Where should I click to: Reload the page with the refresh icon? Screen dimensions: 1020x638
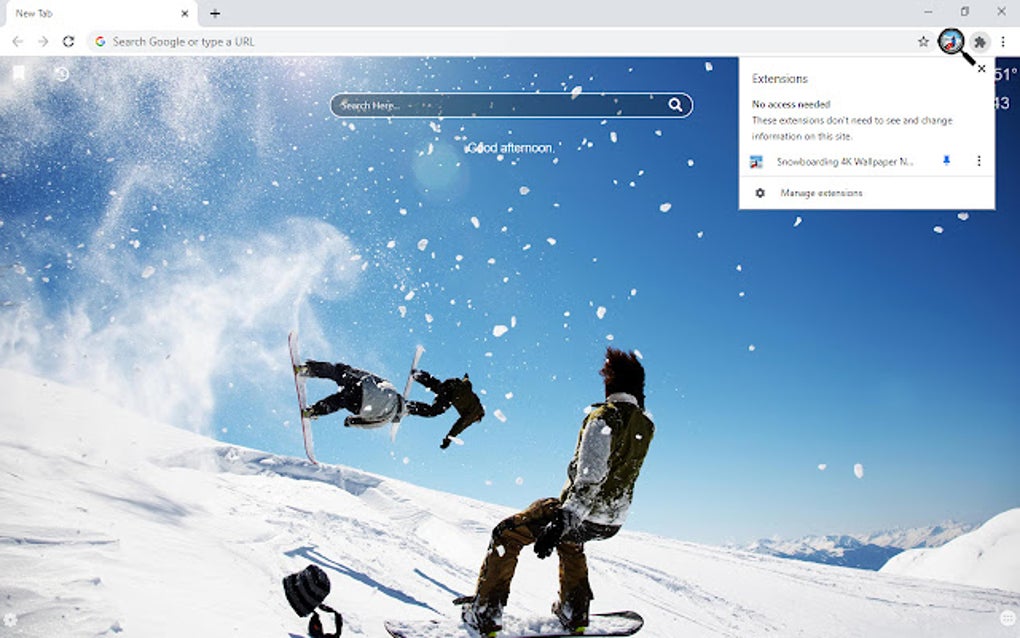point(67,42)
